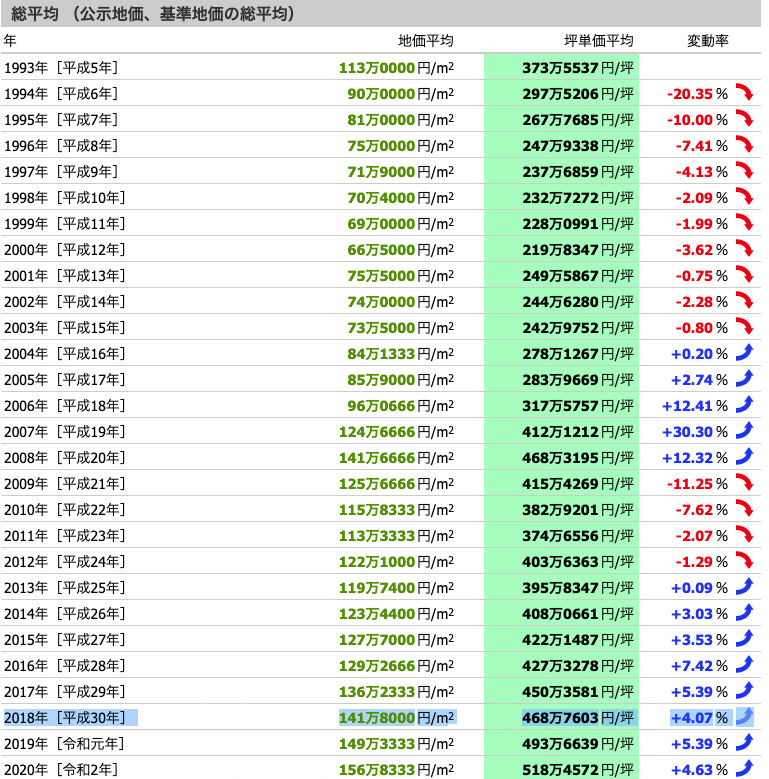Viewport: 769px width, 779px height.
Task: Click the change rate +7.42%
Action: pos(699,666)
